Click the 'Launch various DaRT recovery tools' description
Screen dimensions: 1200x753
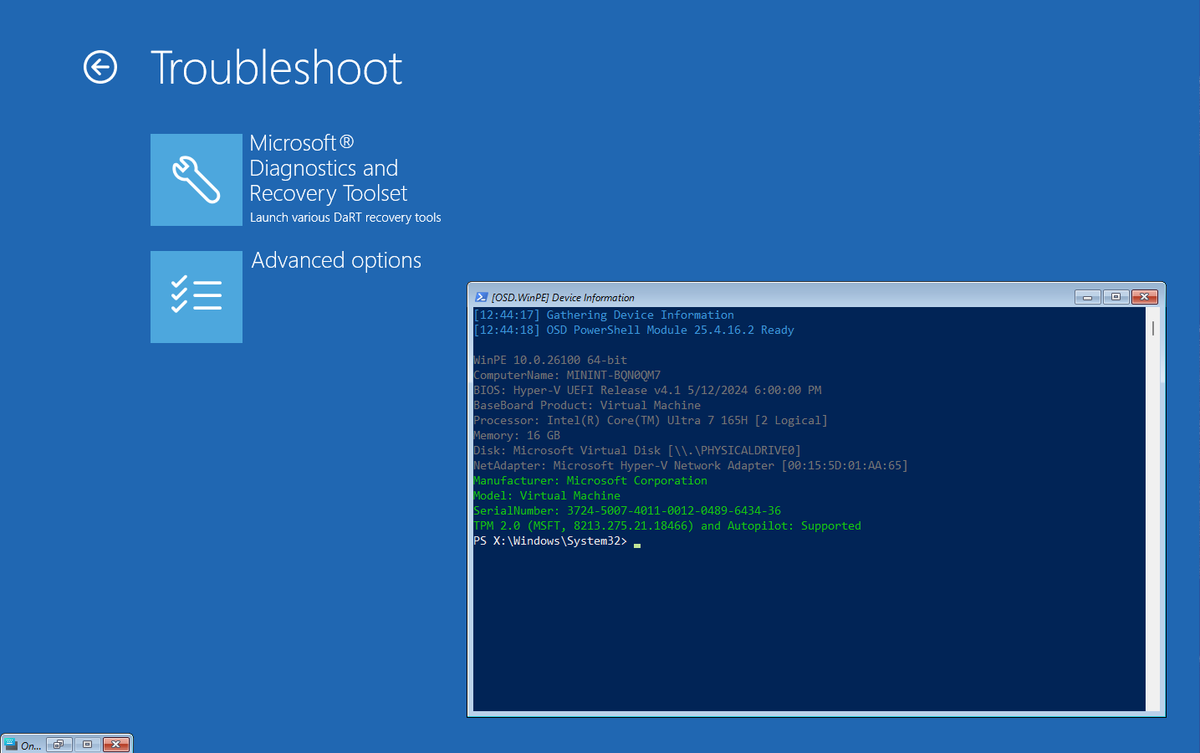tap(345, 217)
